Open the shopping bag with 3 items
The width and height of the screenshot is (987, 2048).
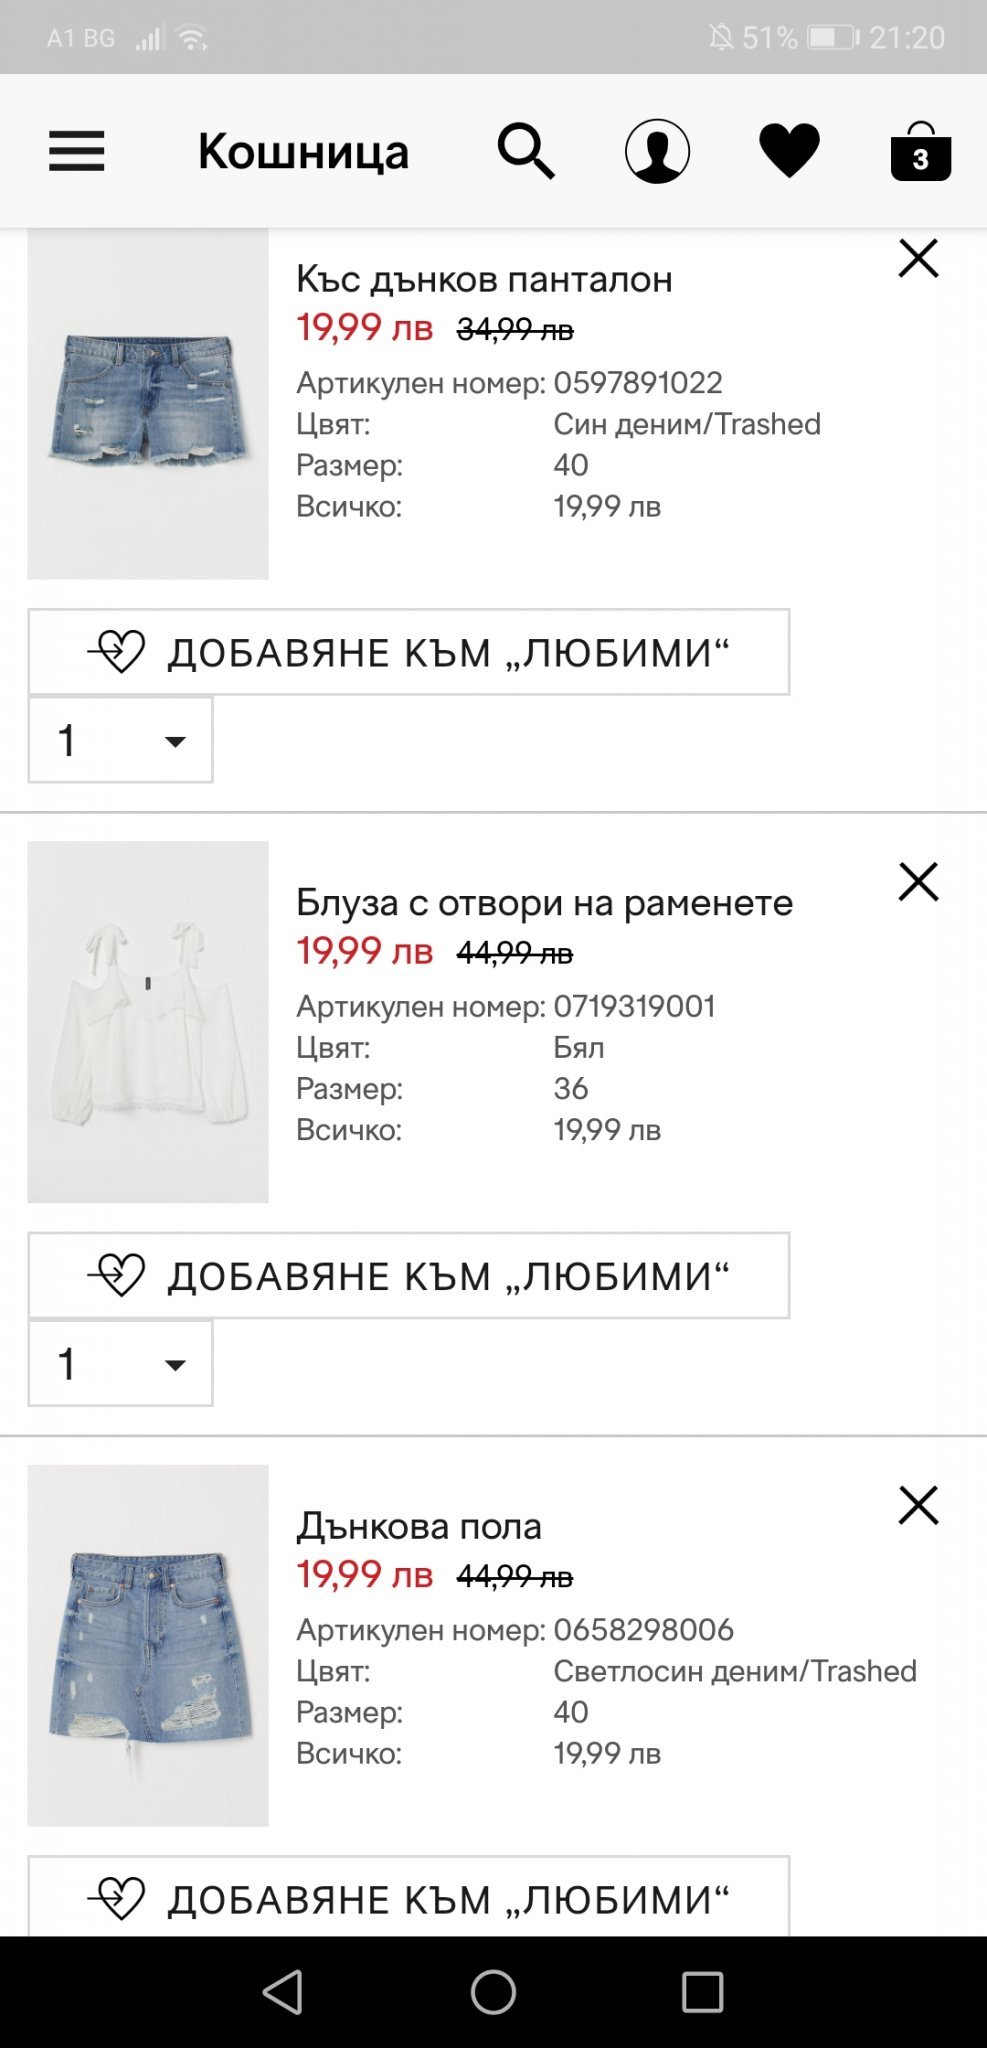[x=920, y=153]
